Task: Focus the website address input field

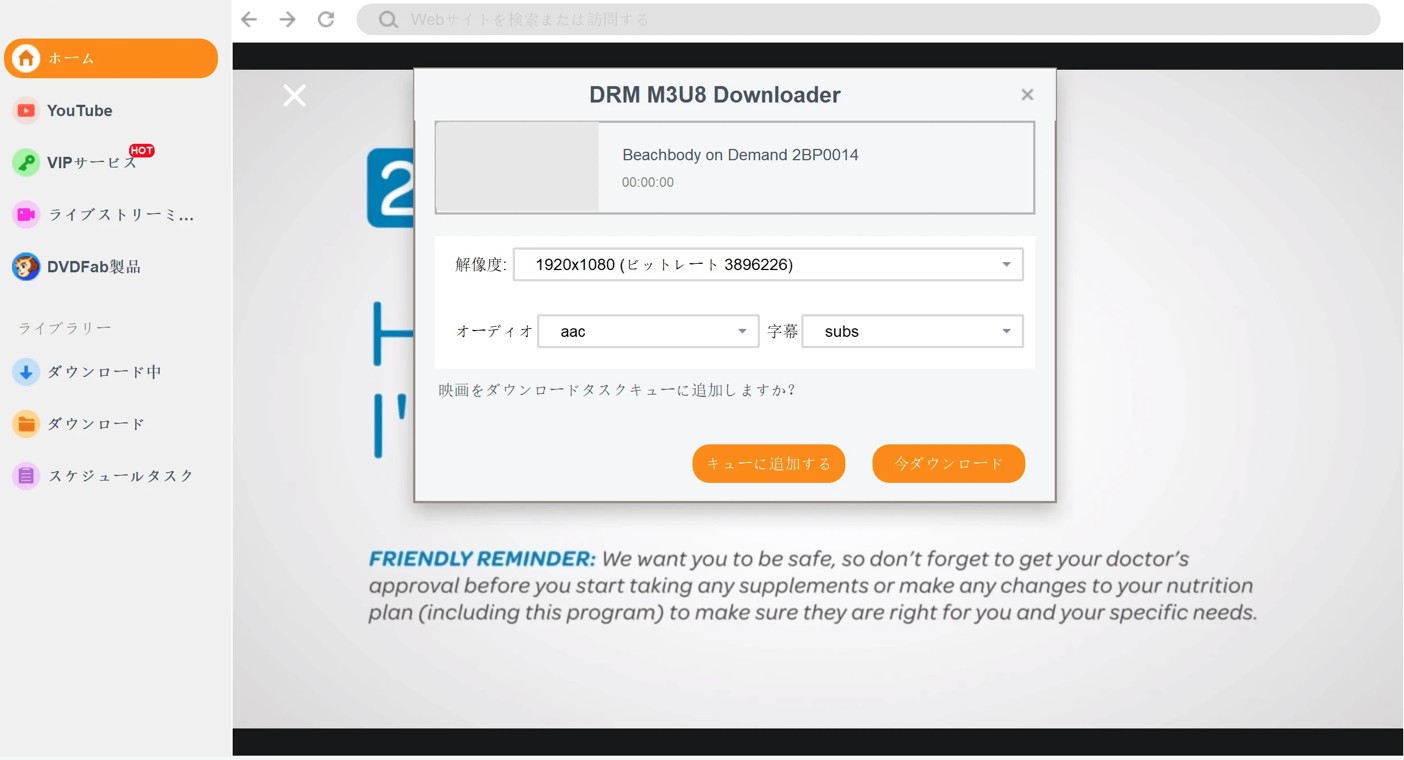Action: (868, 19)
